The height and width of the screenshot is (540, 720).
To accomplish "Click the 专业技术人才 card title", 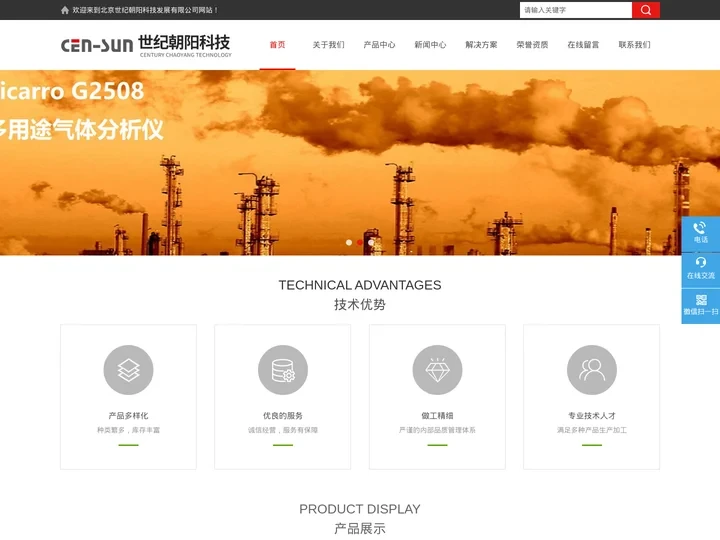I will click(592, 416).
